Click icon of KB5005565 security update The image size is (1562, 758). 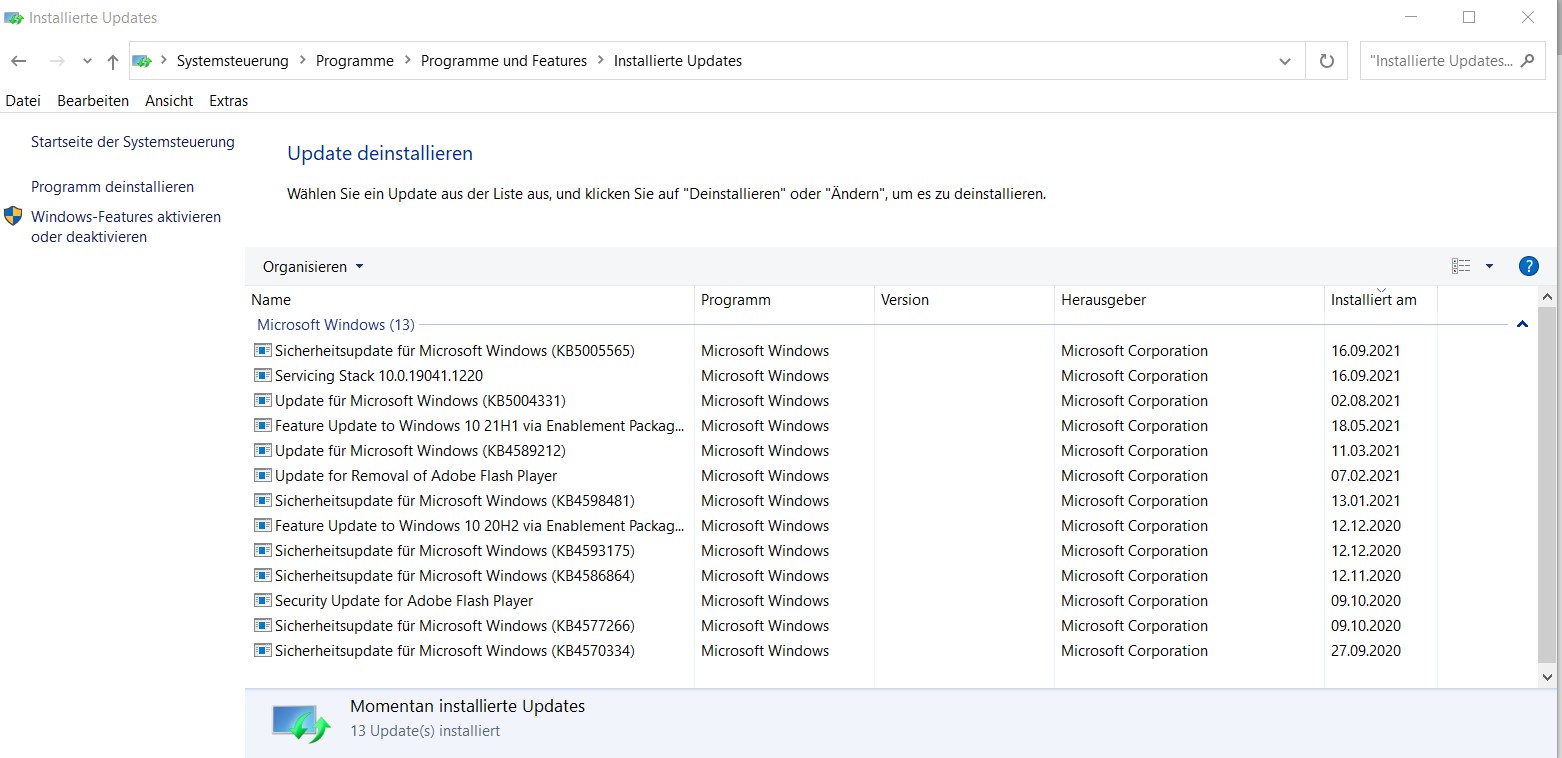[263, 351]
